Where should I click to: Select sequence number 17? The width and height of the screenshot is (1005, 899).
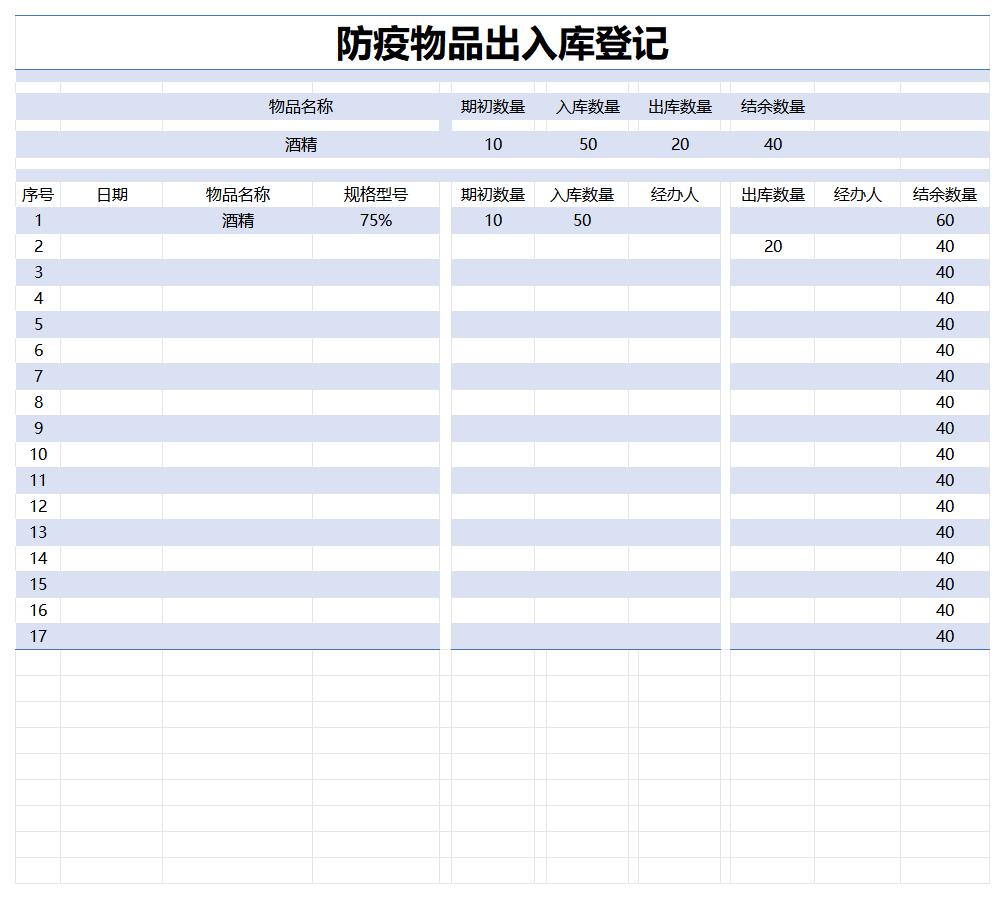click(38, 636)
